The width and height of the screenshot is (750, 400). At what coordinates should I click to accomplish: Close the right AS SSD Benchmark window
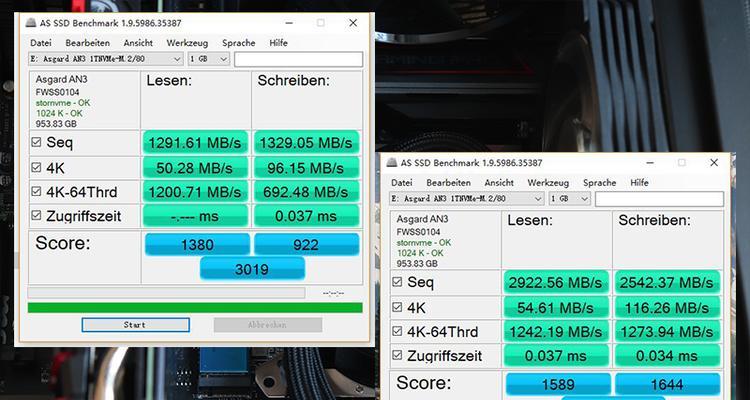[714, 163]
